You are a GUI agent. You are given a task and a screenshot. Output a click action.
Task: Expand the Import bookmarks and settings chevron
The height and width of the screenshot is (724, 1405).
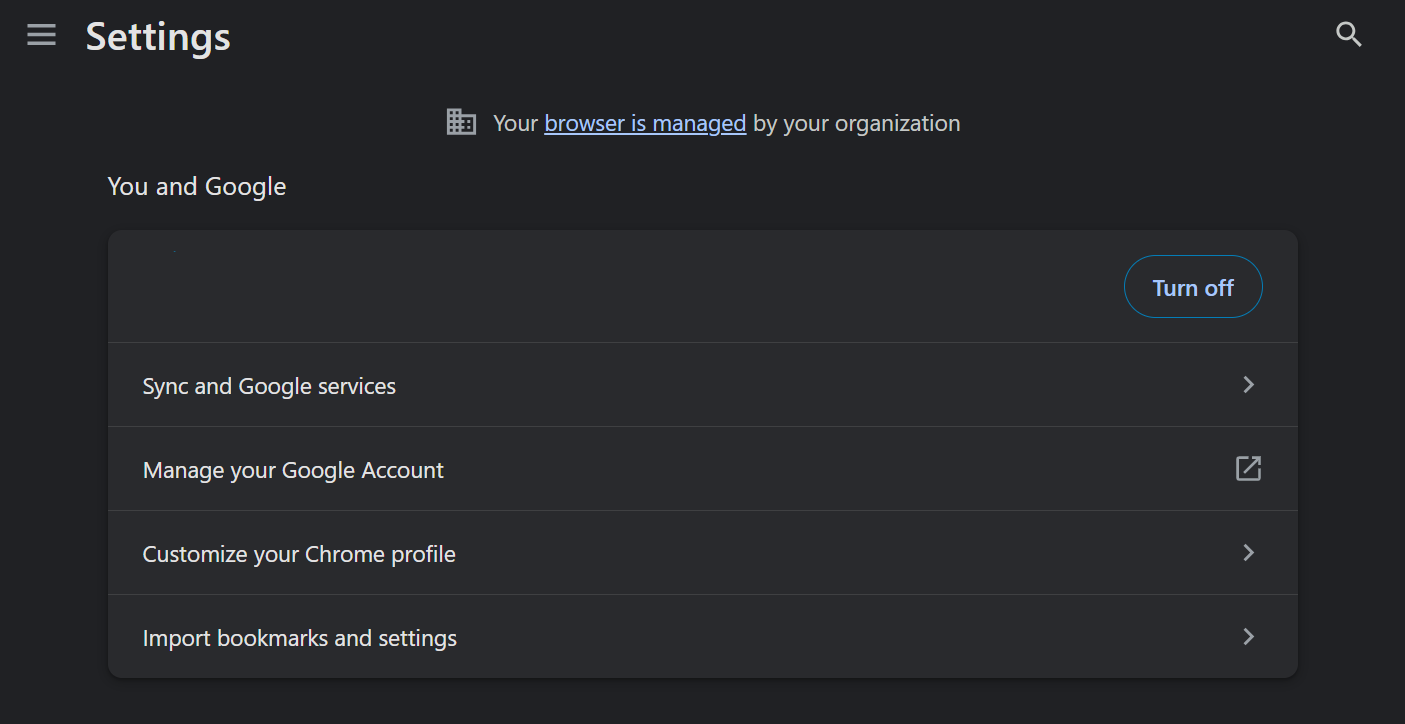tap(1248, 637)
